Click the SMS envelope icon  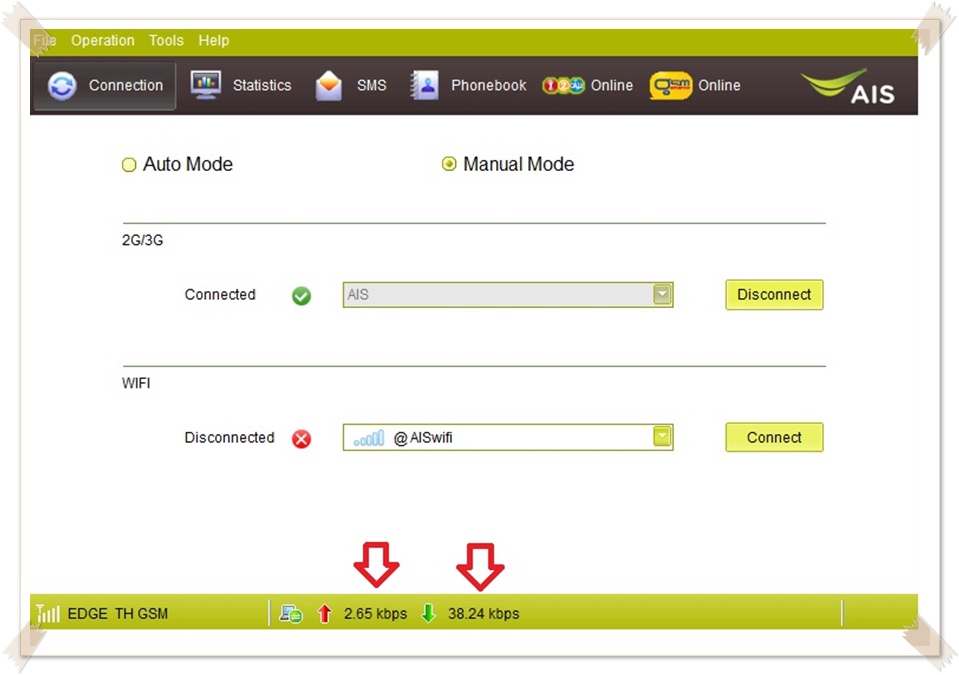pyautogui.click(x=328, y=85)
